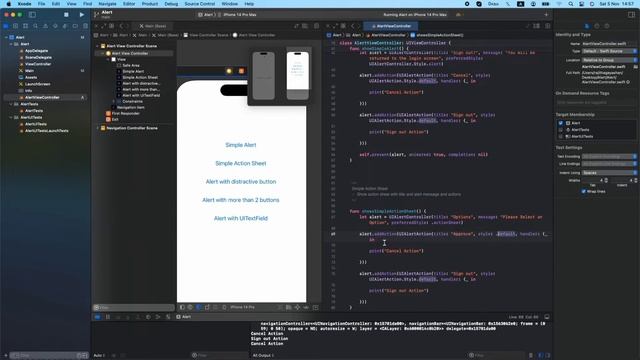Viewport: 640px width, 360px height.
Task: Click Simple Action Sheet button on canvas
Action: pos(241,163)
